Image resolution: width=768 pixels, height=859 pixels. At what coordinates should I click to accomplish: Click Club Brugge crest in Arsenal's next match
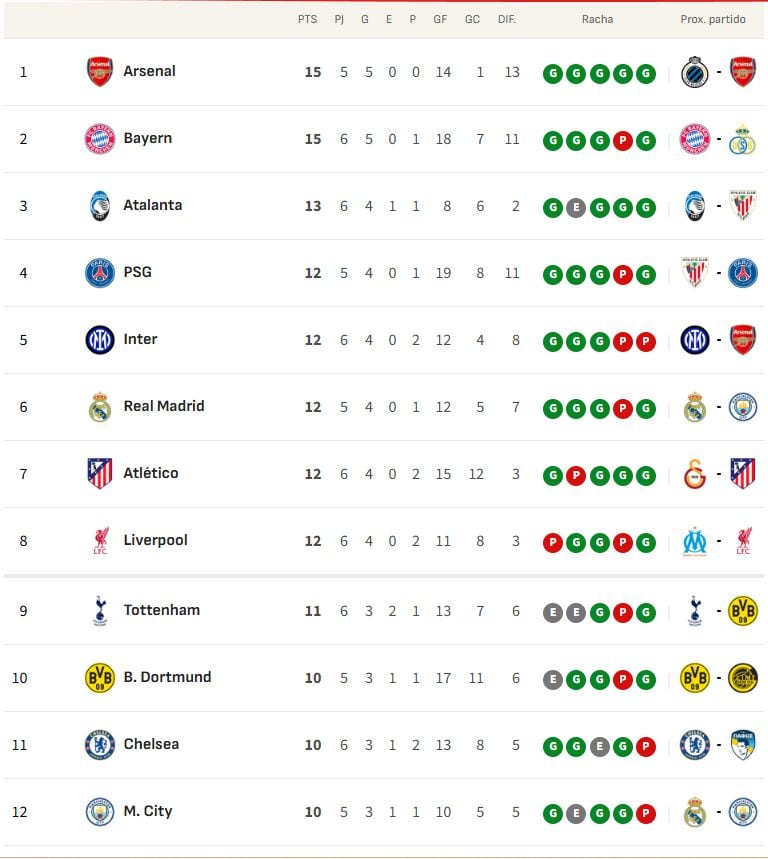coord(695,72)
